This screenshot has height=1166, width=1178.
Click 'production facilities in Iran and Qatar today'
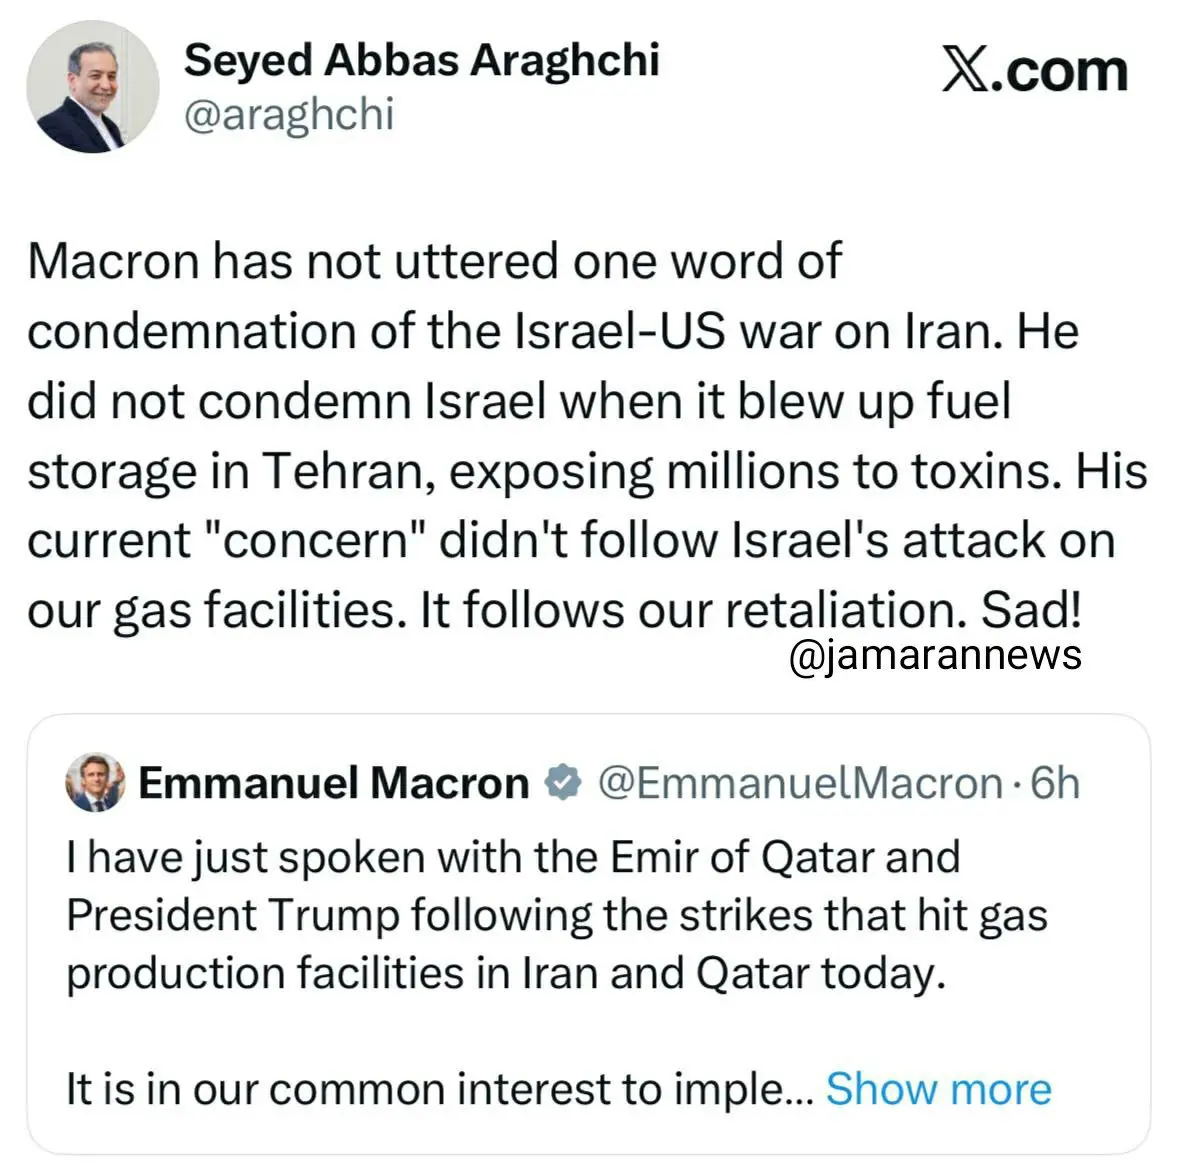[x=505, y=973]
